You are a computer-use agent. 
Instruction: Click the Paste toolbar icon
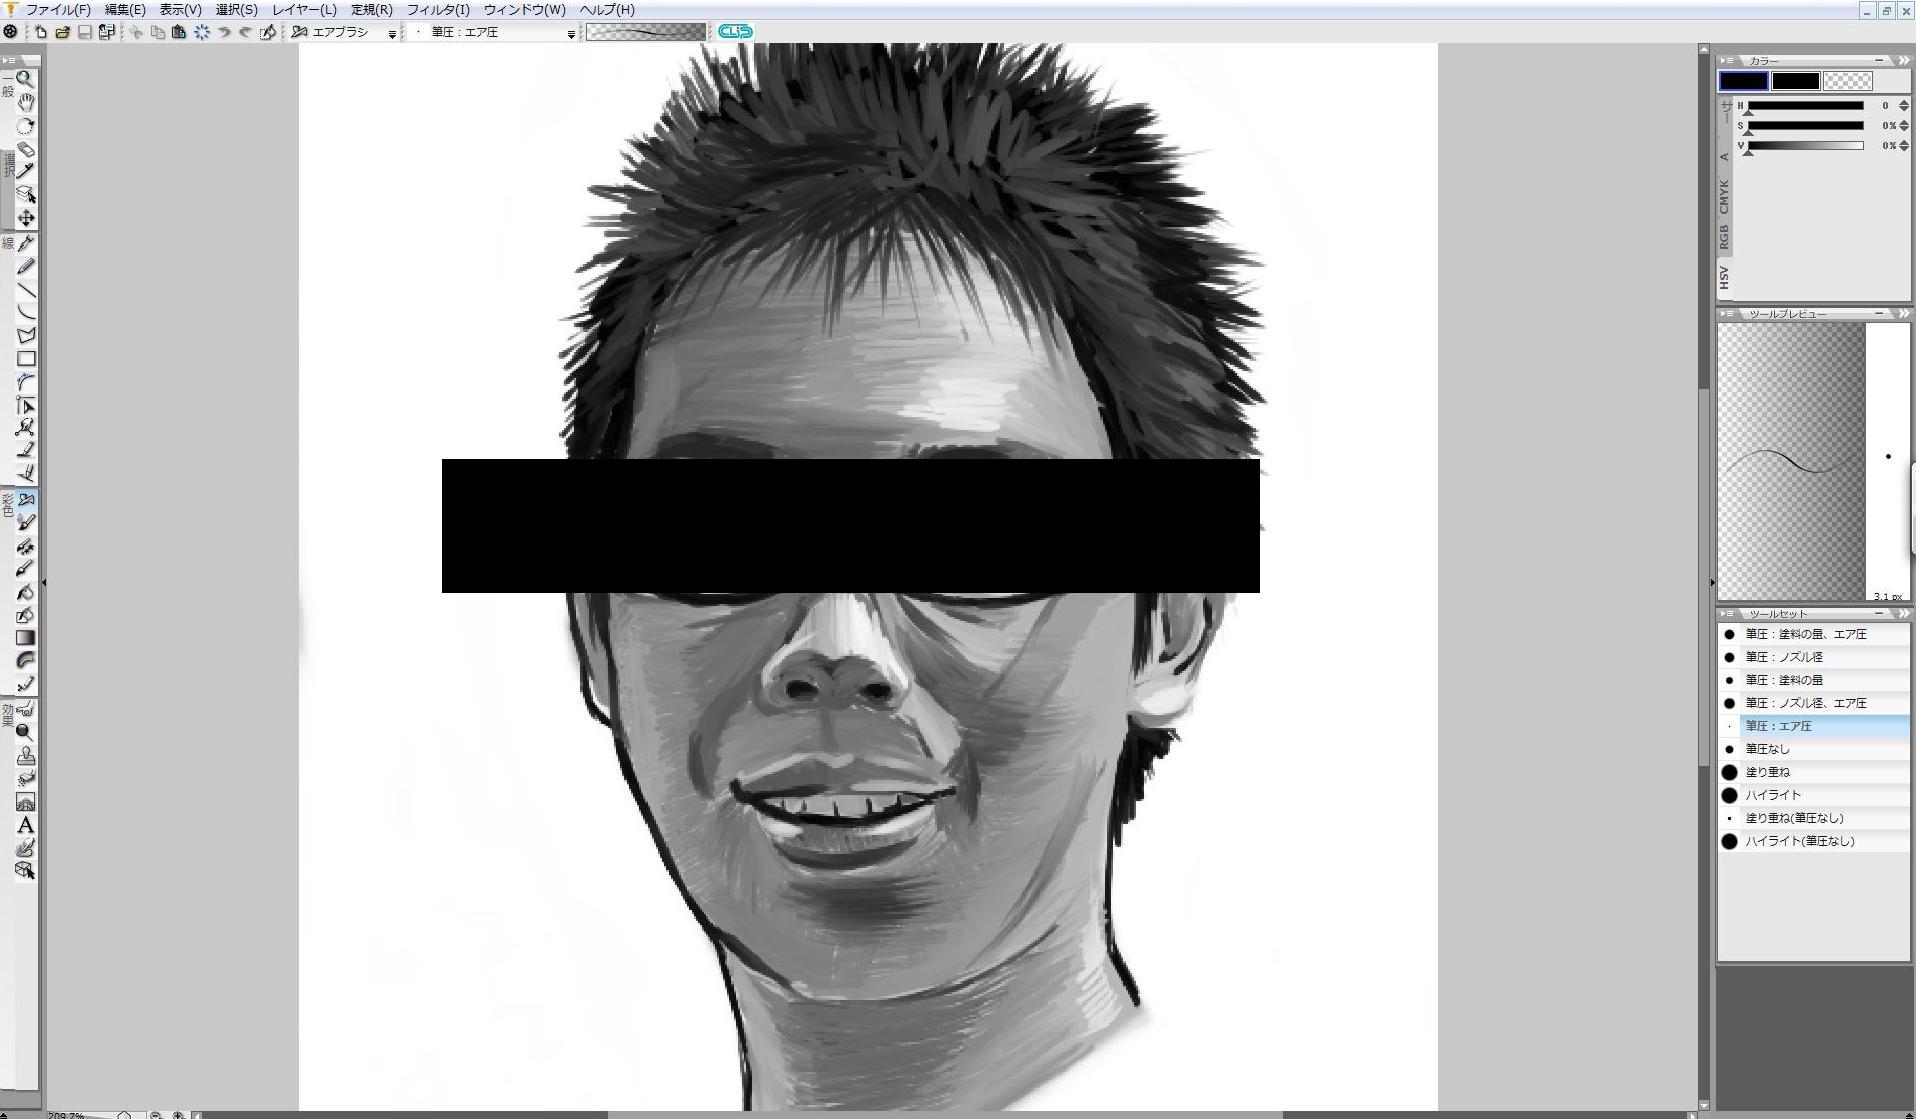[x=179, y=32]
